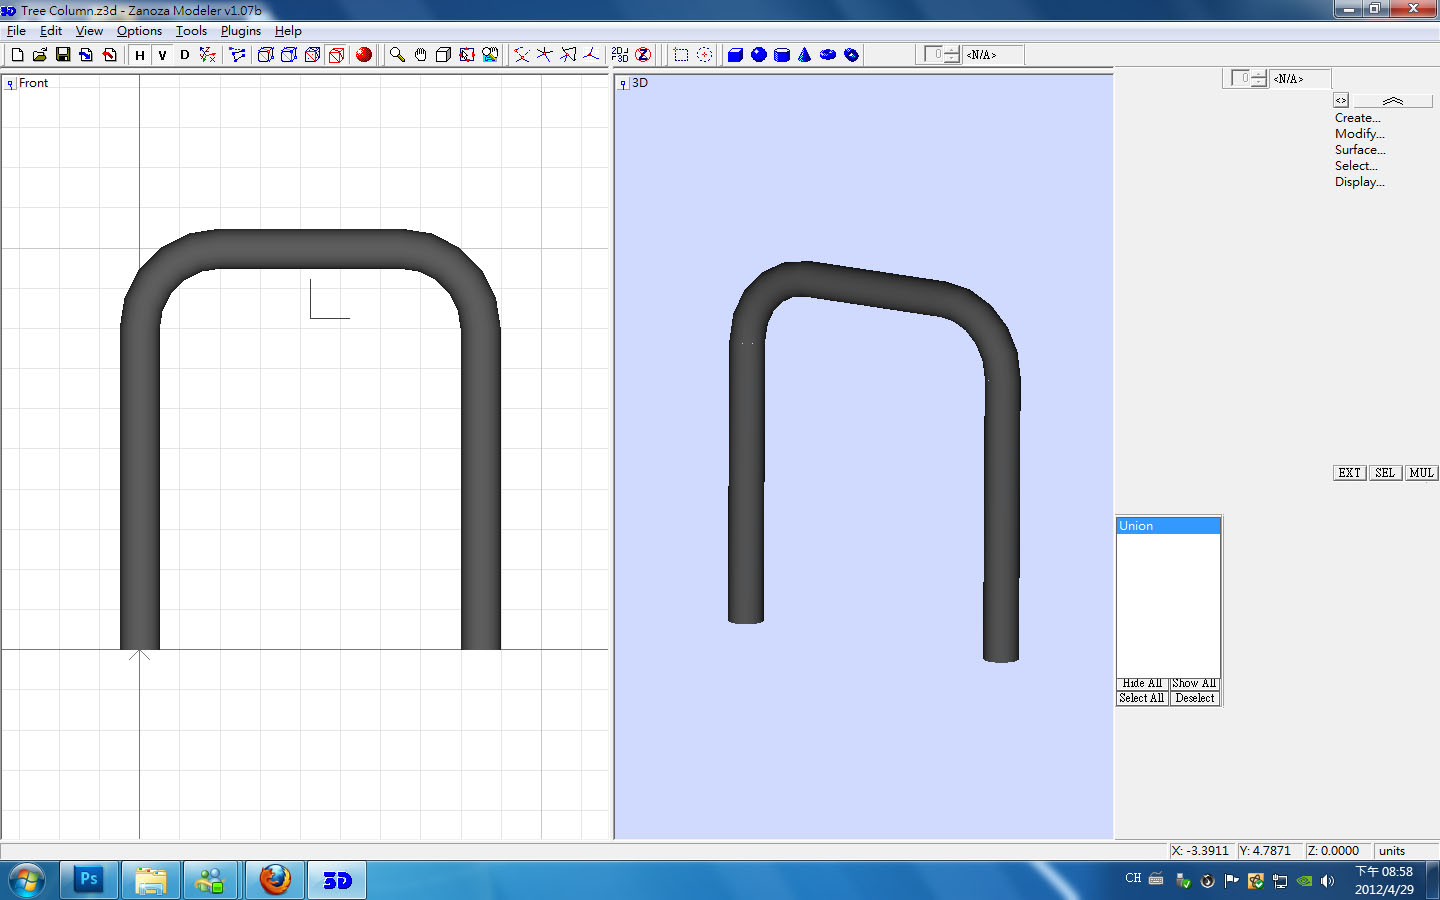Viewport: 1440px width, 900px height.
Task: Toggle the EXT mode button
Action: (1349, 473)
